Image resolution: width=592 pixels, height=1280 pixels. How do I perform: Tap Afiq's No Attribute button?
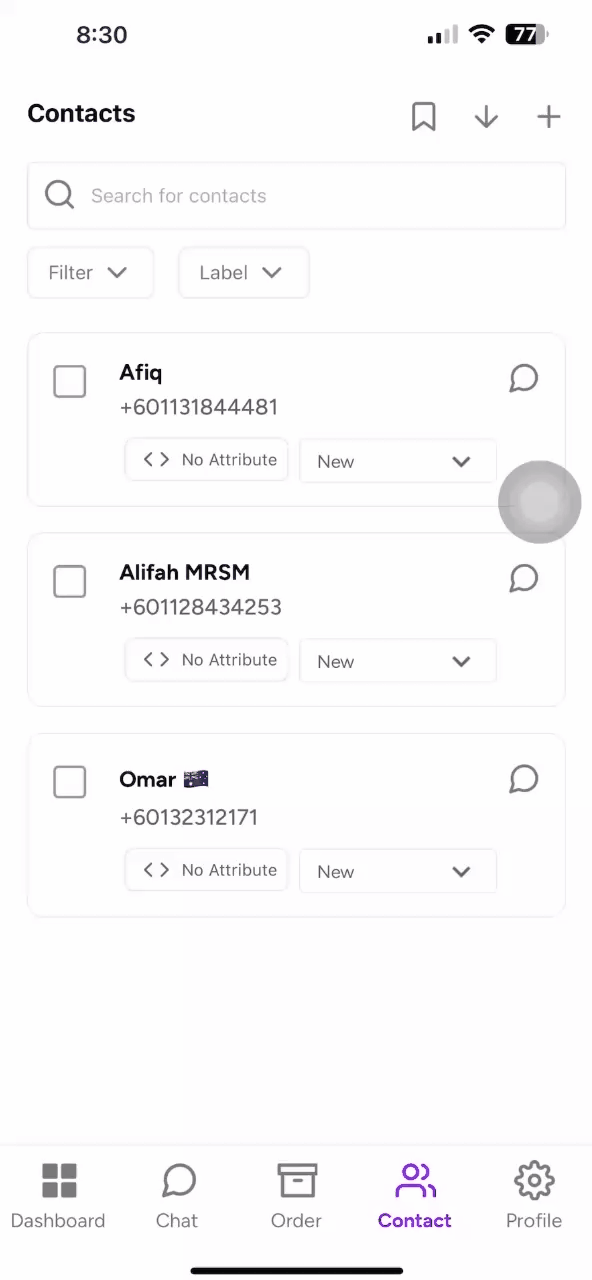point(207,460)
